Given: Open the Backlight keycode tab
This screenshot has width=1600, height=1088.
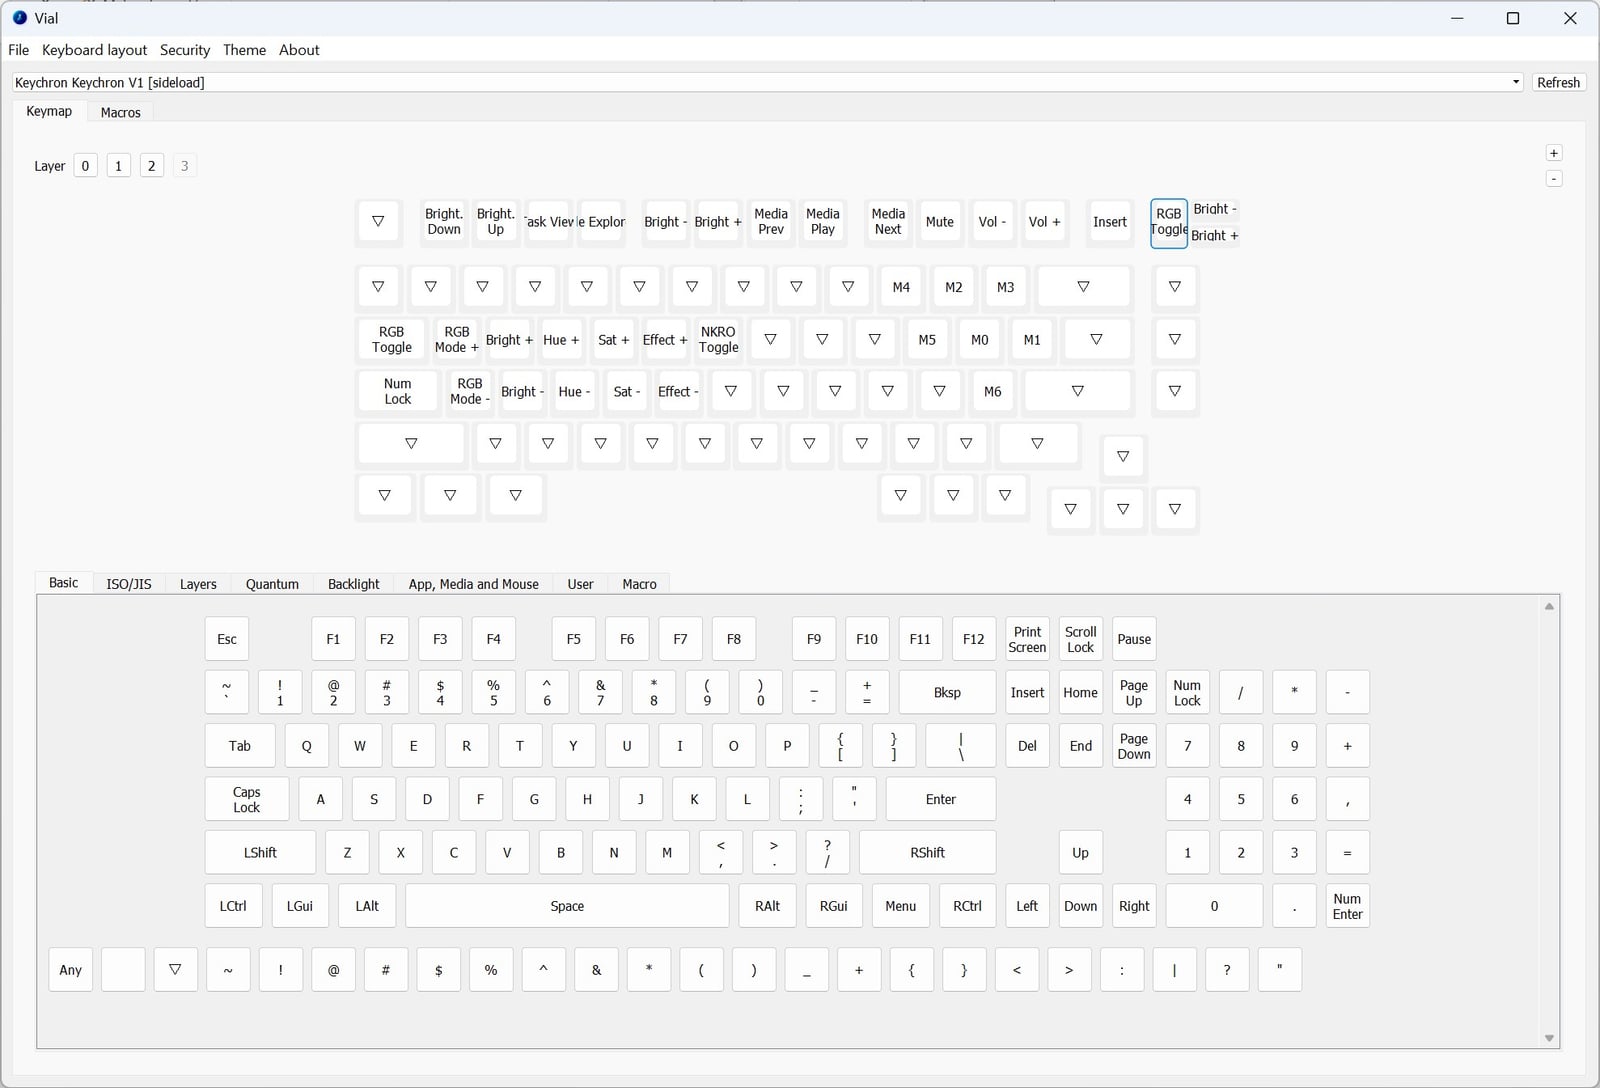Looking at the screenshot, I should [x=354, y=584].
